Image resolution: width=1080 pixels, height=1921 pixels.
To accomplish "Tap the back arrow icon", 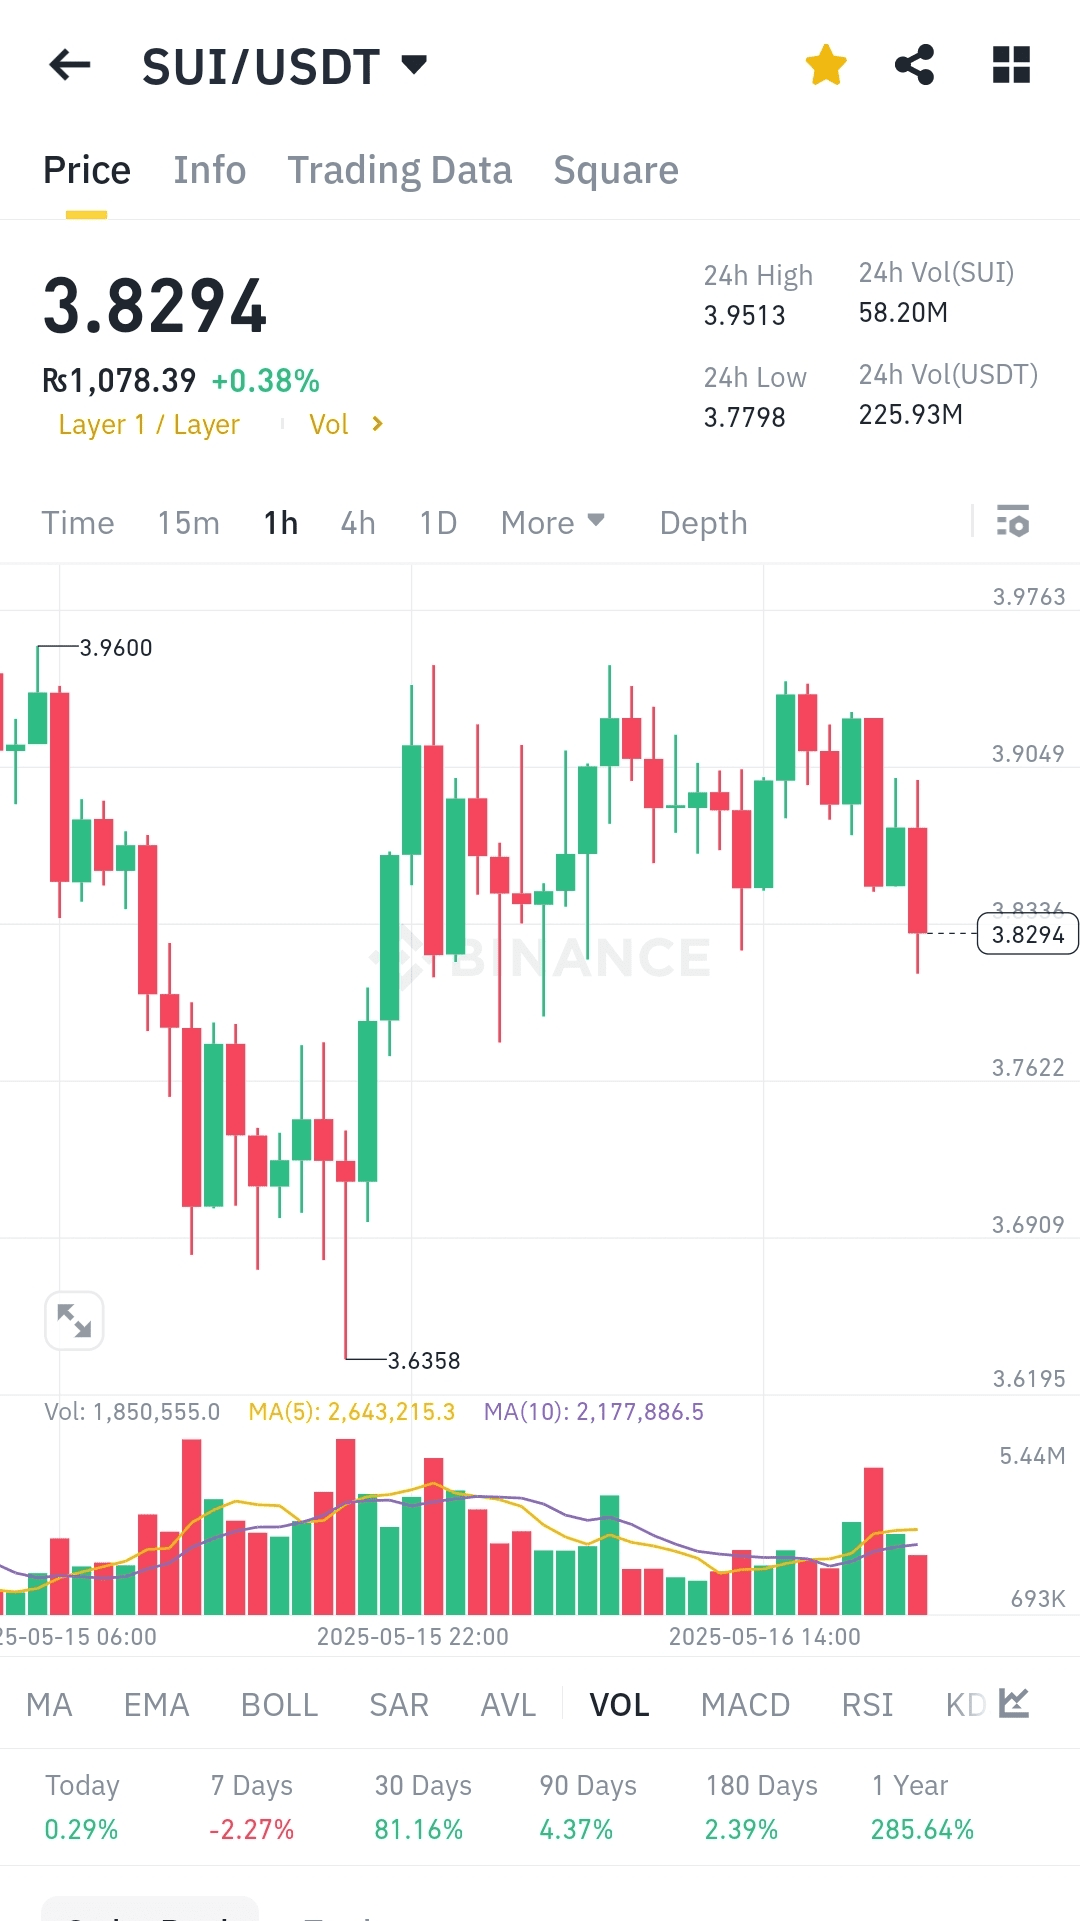I will (70, 66).
